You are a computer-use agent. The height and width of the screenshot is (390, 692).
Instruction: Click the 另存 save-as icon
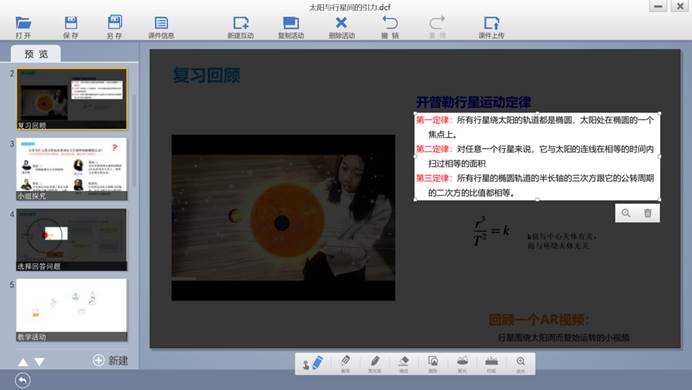[x=114, y=26]
